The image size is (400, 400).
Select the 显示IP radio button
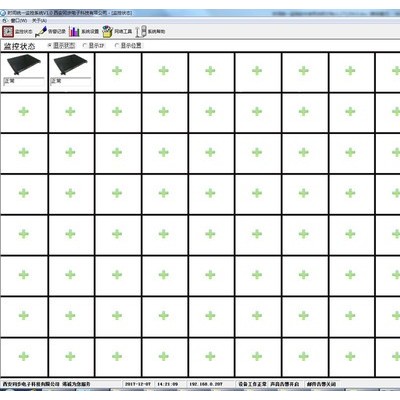pos(85,45)
